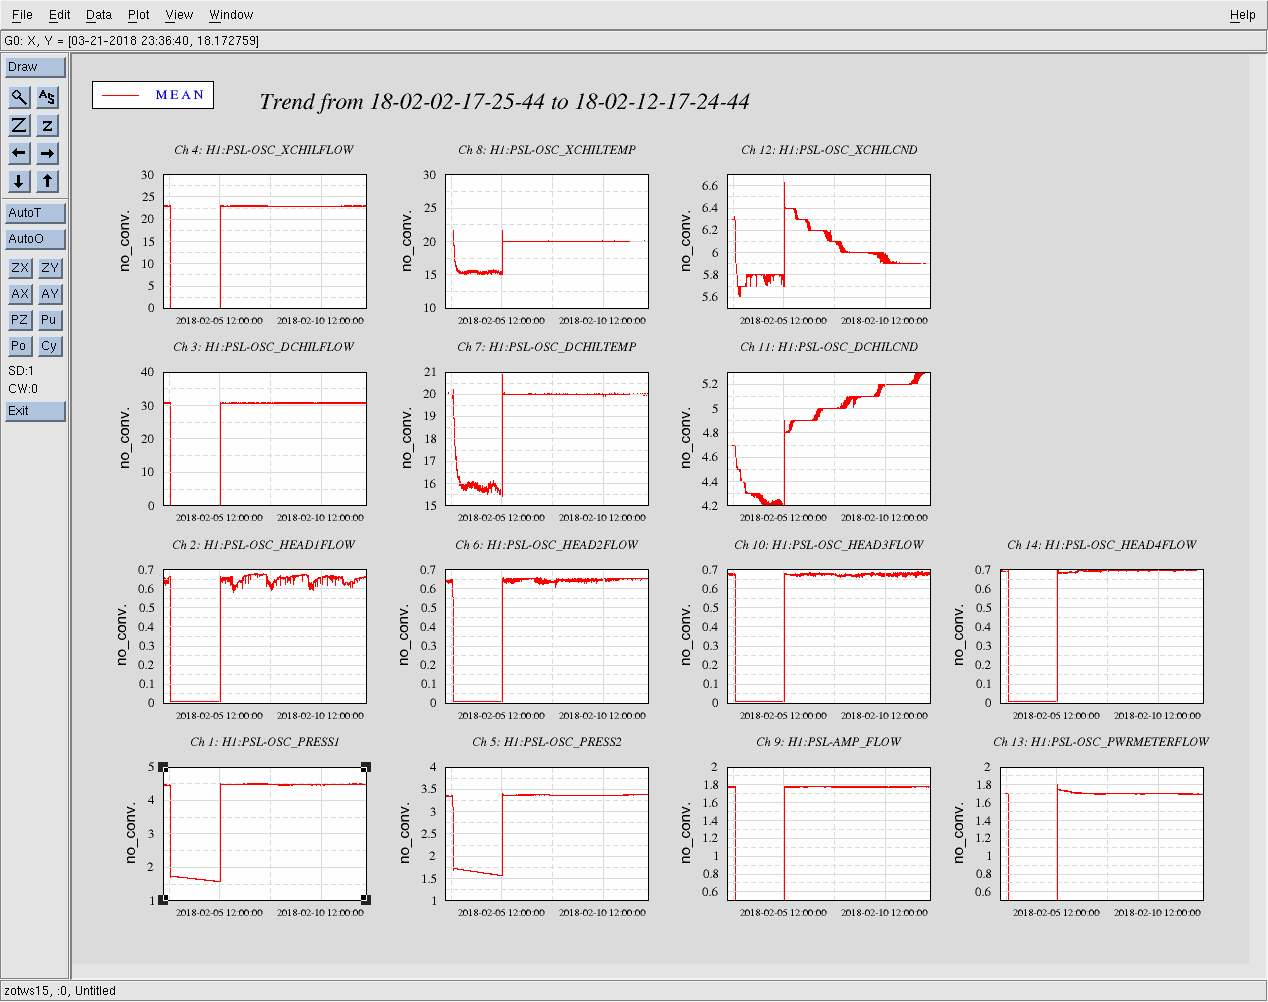Click the ZX zoom X-axis button

[19, 268]
